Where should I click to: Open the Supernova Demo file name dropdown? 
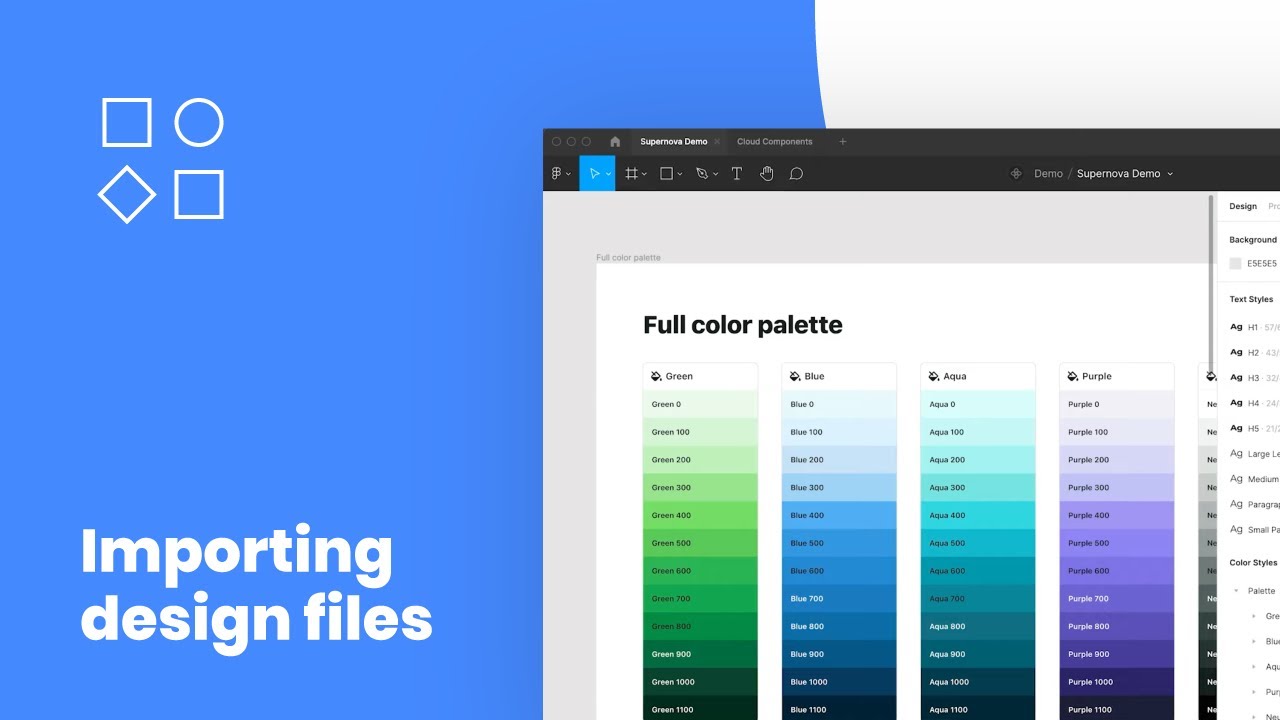[x=1170, y=174]
